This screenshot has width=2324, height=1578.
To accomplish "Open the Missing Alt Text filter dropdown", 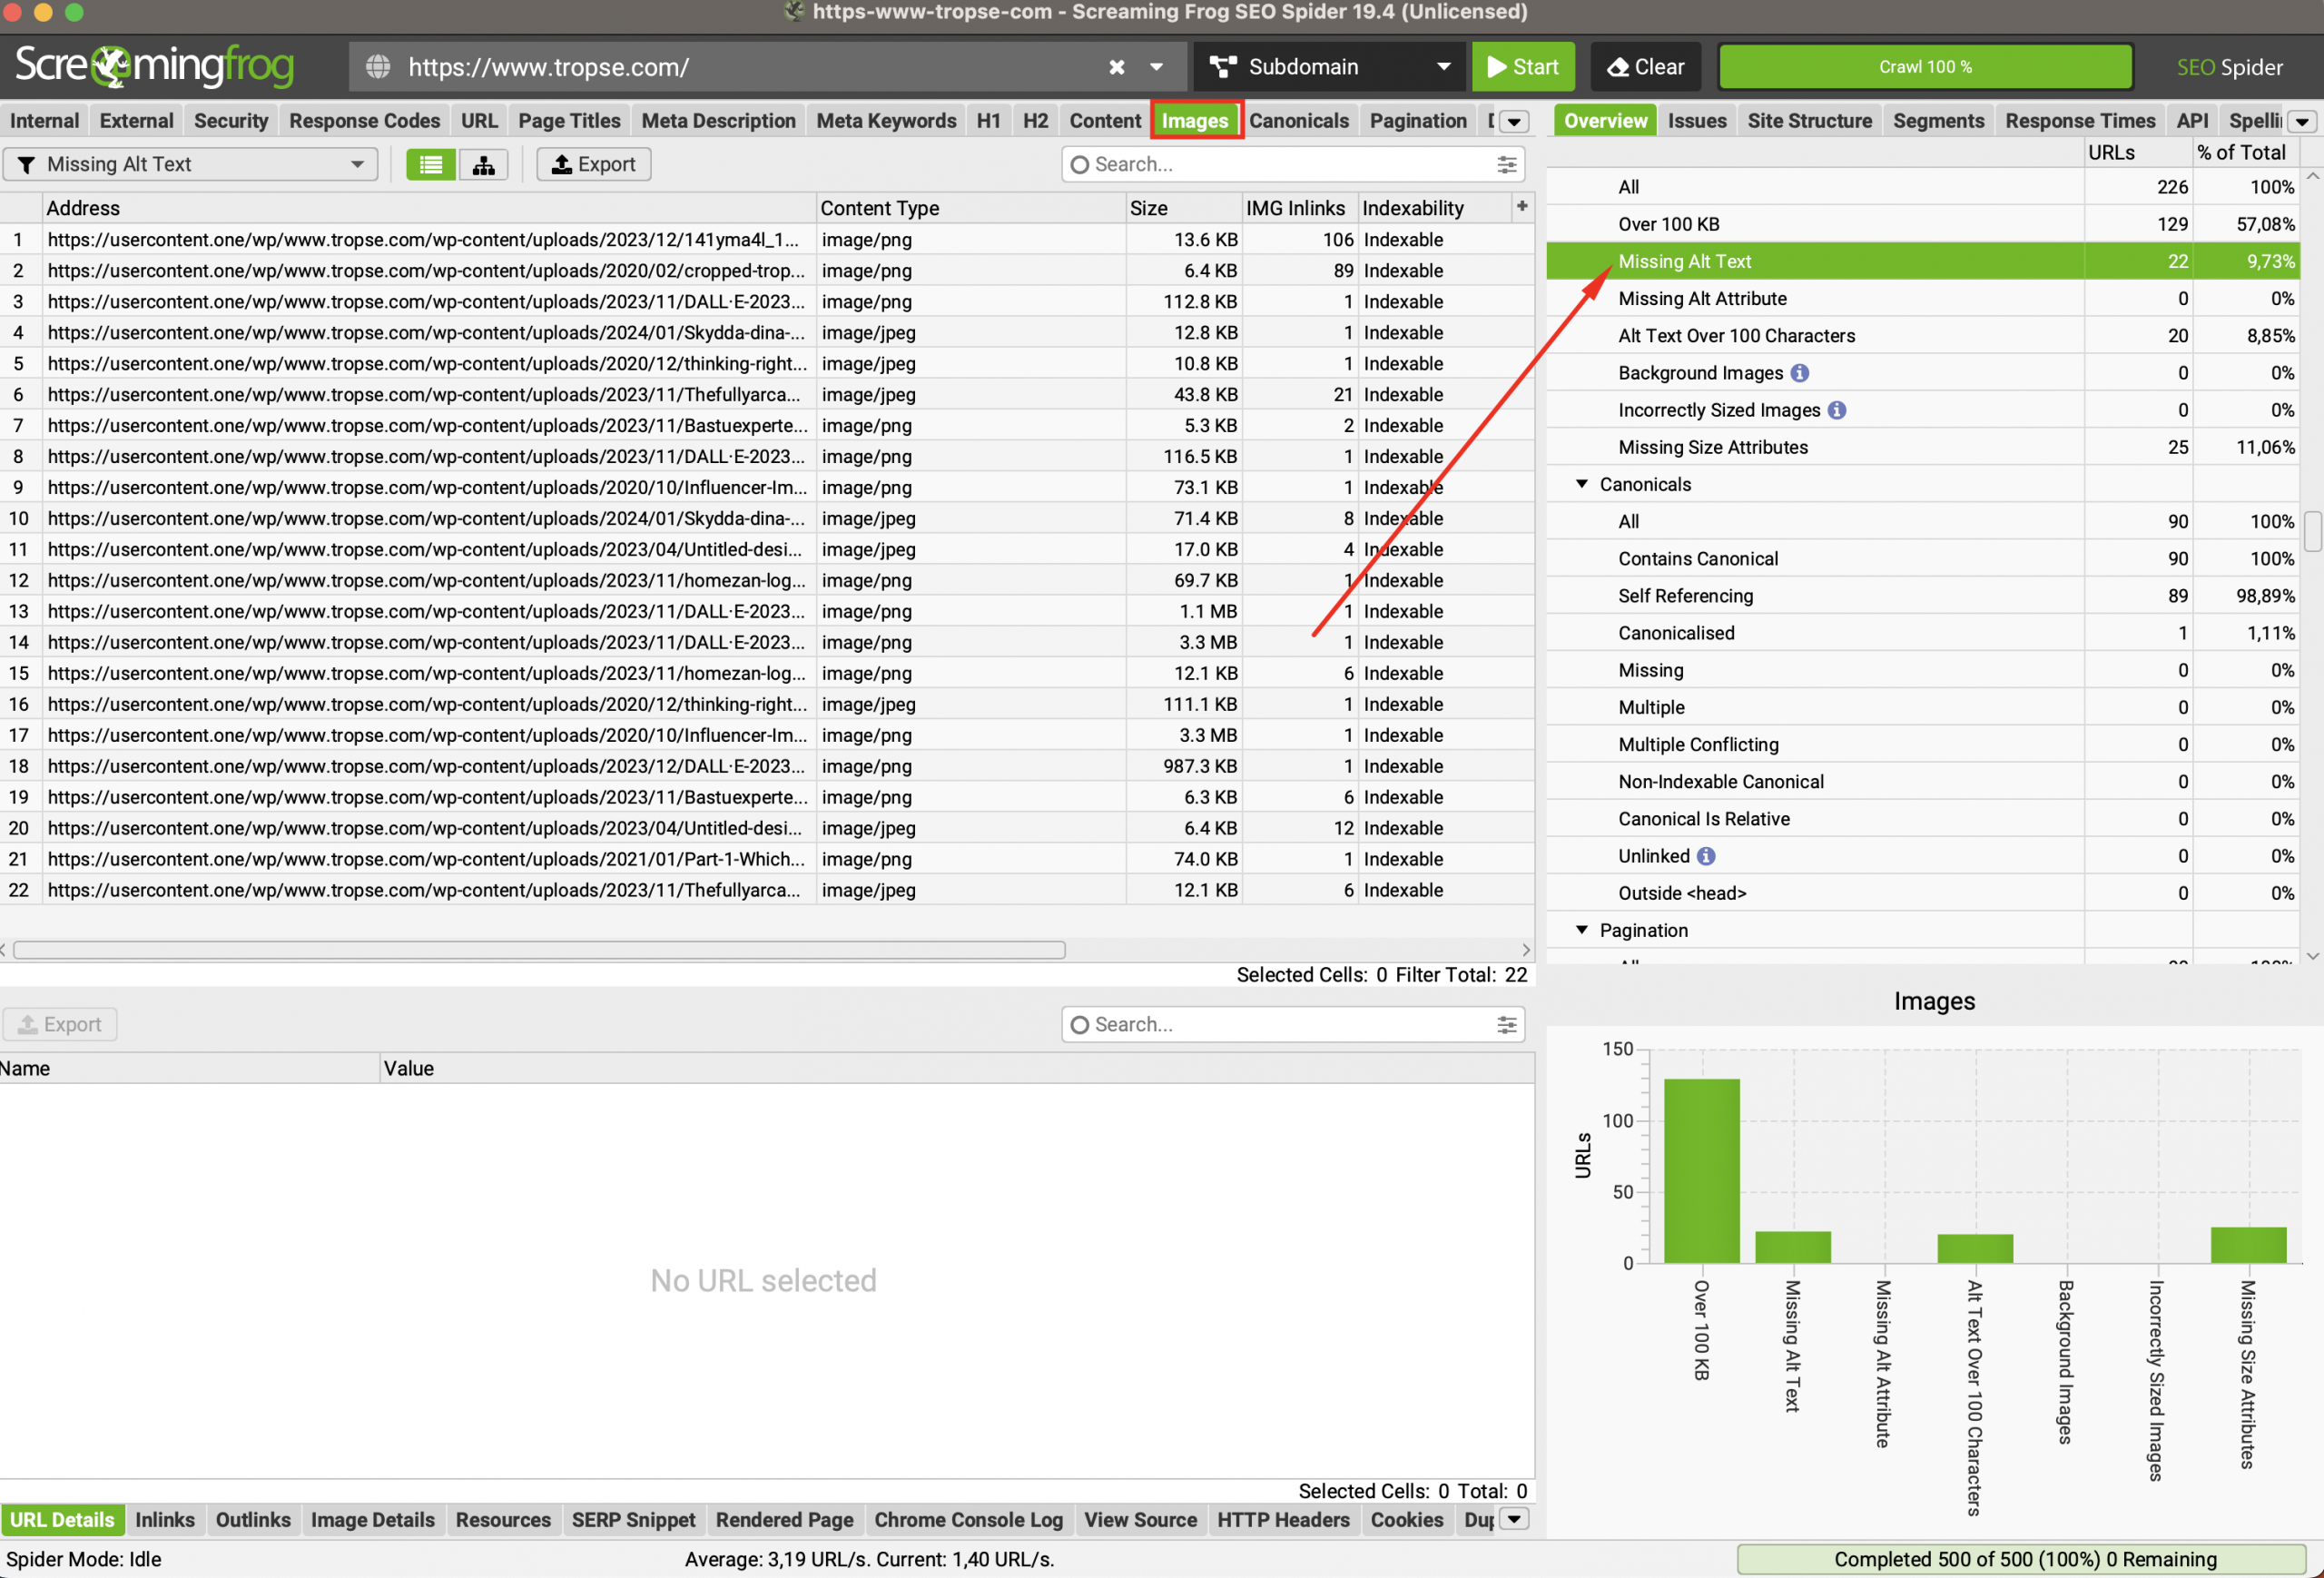I will click(190, 164).
